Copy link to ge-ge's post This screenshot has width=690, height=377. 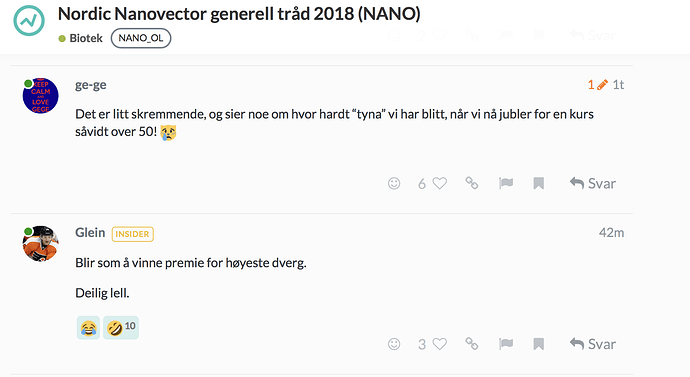(x=472, y=183)
